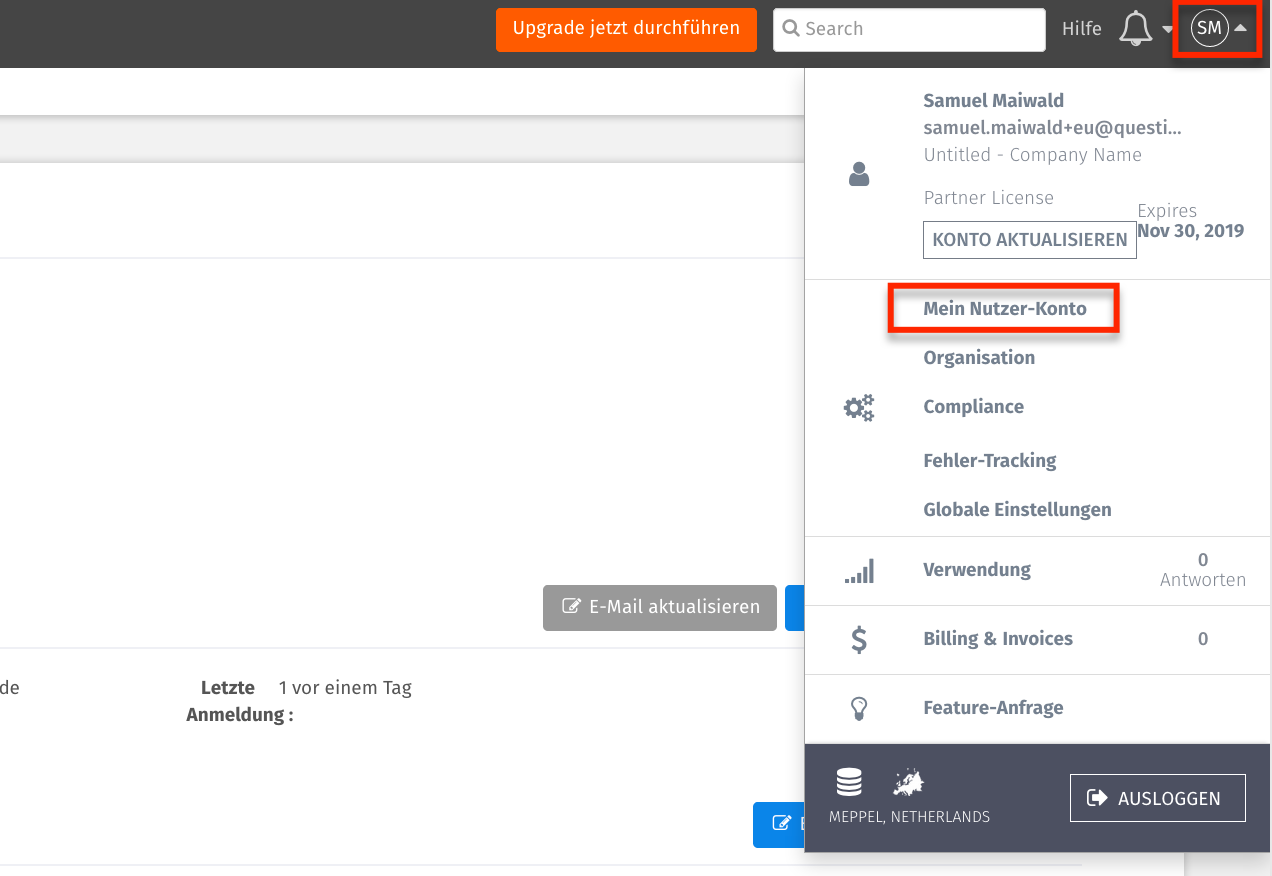Image resolution: width=1272 pixels, height=876 pixels.
Task: Open Globale Einstellungen menu entry
Action: tap(1017, 510)
